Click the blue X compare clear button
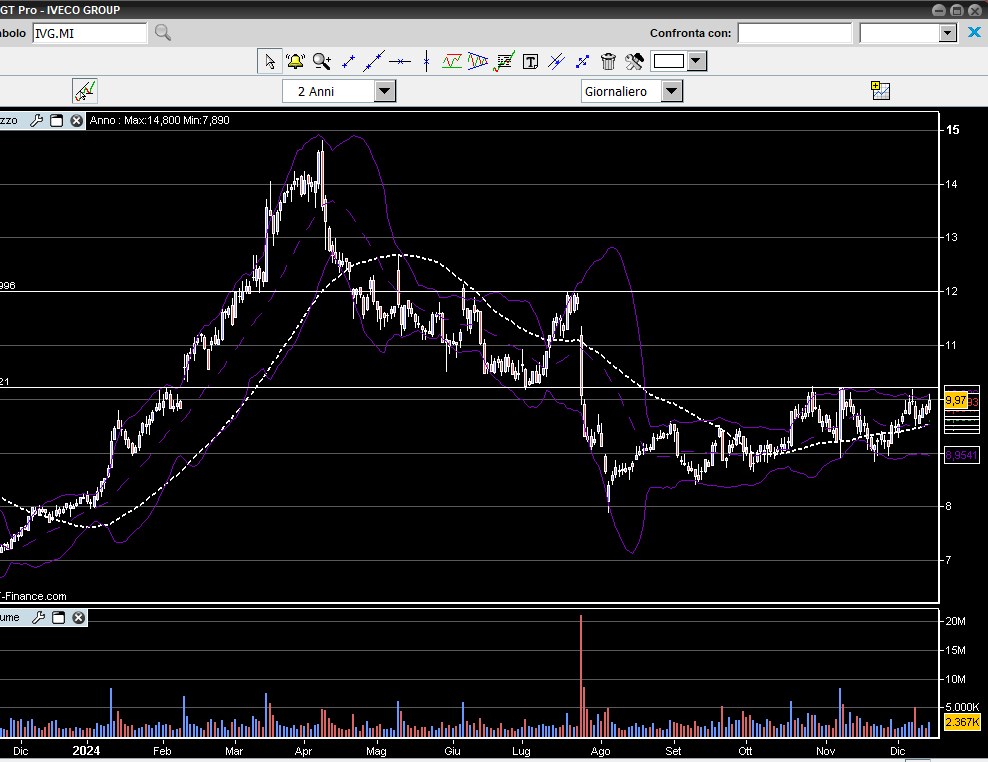Screen dimensions: 988x762 975,33
